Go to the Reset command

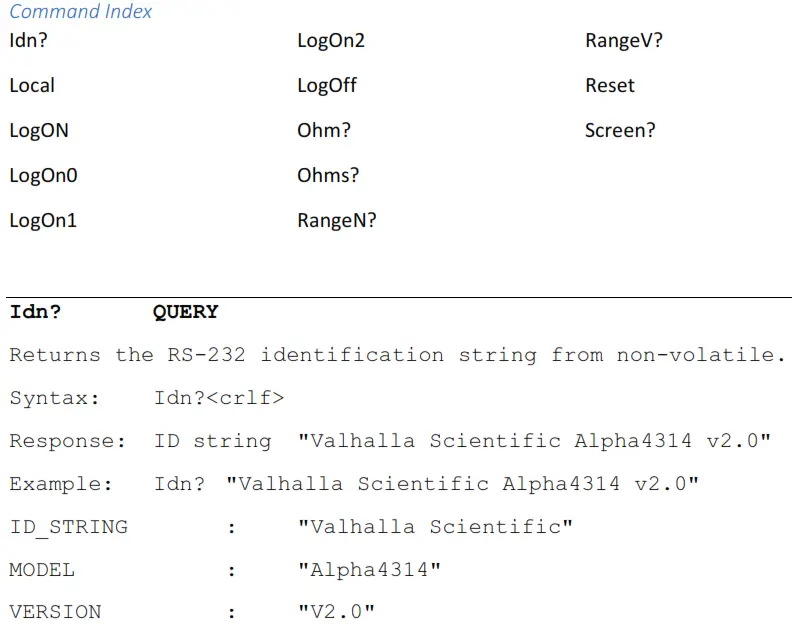(x=610, y=86)
